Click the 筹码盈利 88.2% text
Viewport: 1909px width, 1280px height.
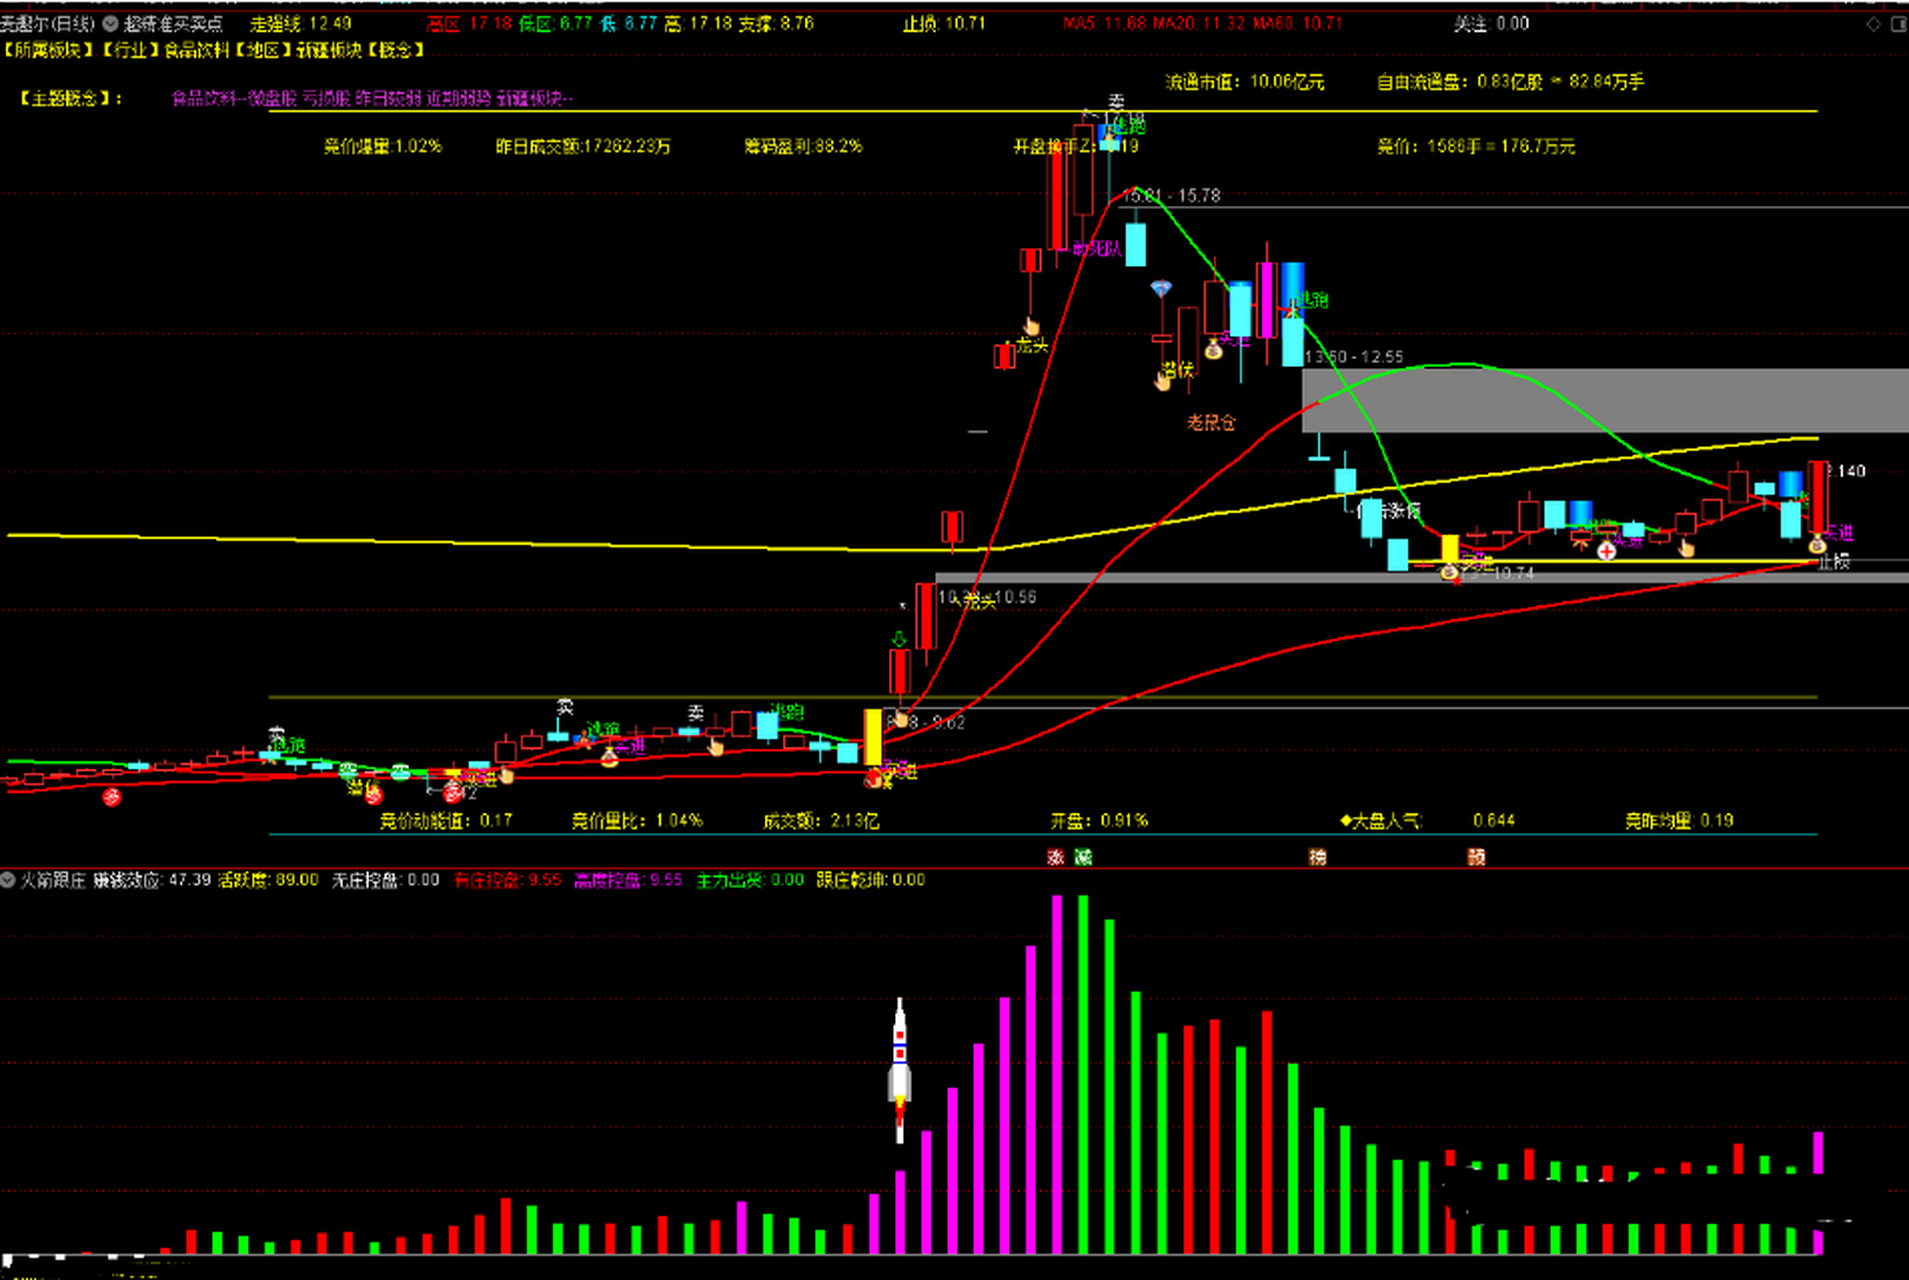coord(803,146)
